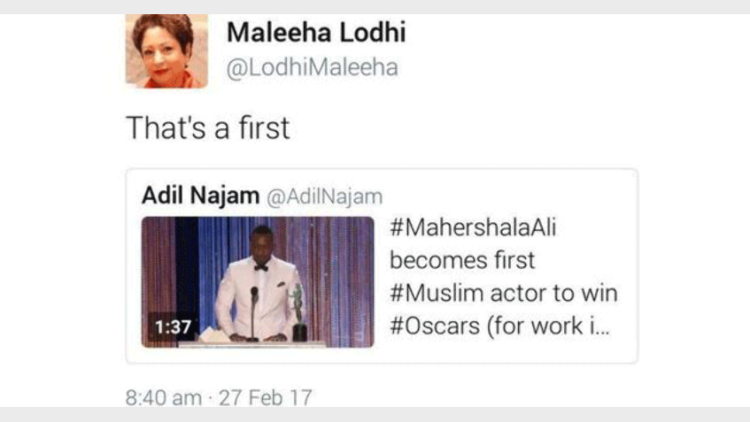Click the trophy statuette in the video
The image size is (750, 422).
pos(298,305)
